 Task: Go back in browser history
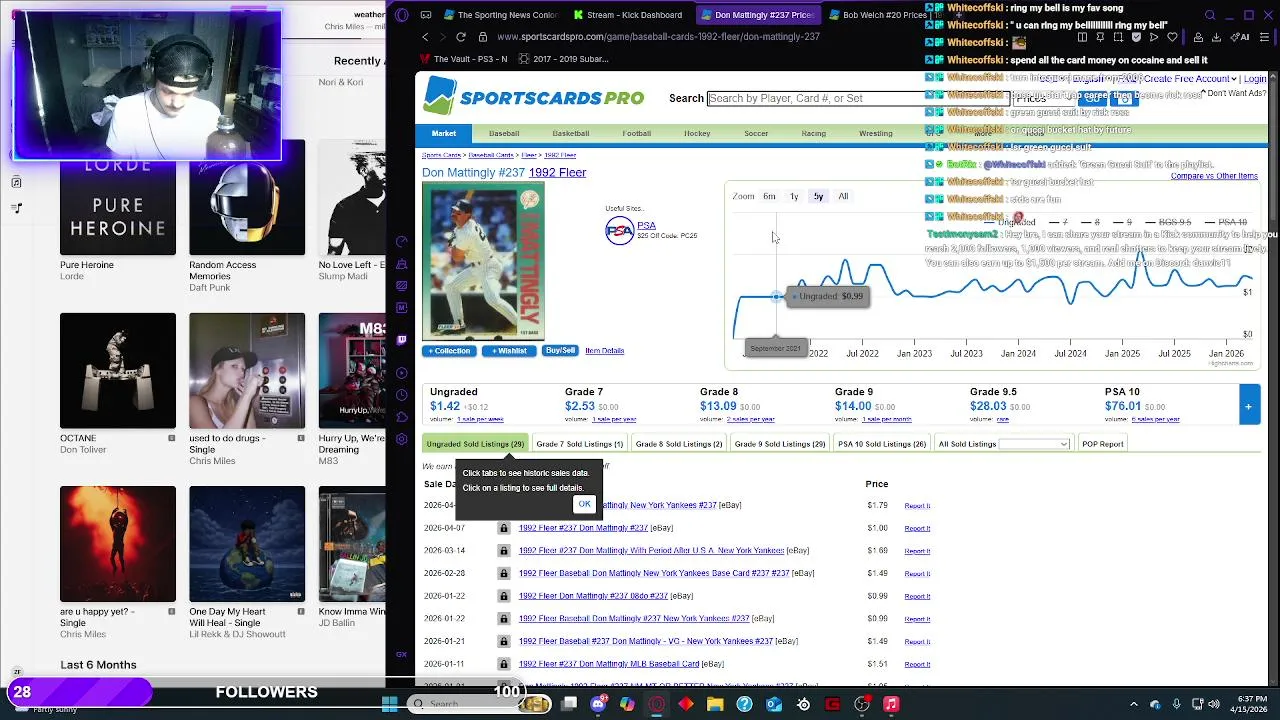[x=425, y=37]
